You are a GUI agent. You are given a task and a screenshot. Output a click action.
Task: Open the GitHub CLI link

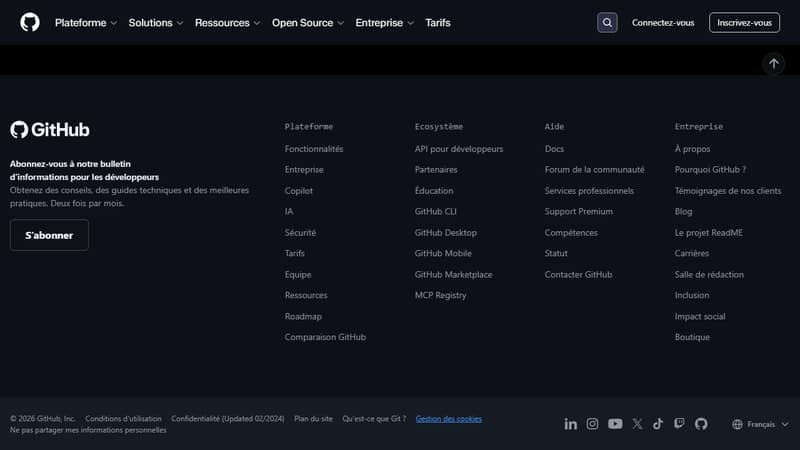click(435, 211)
